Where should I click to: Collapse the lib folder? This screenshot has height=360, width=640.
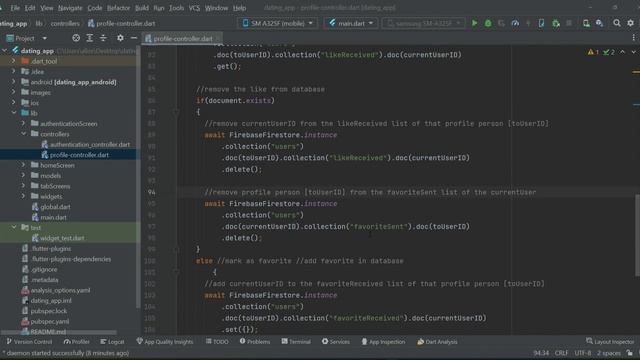13,113
